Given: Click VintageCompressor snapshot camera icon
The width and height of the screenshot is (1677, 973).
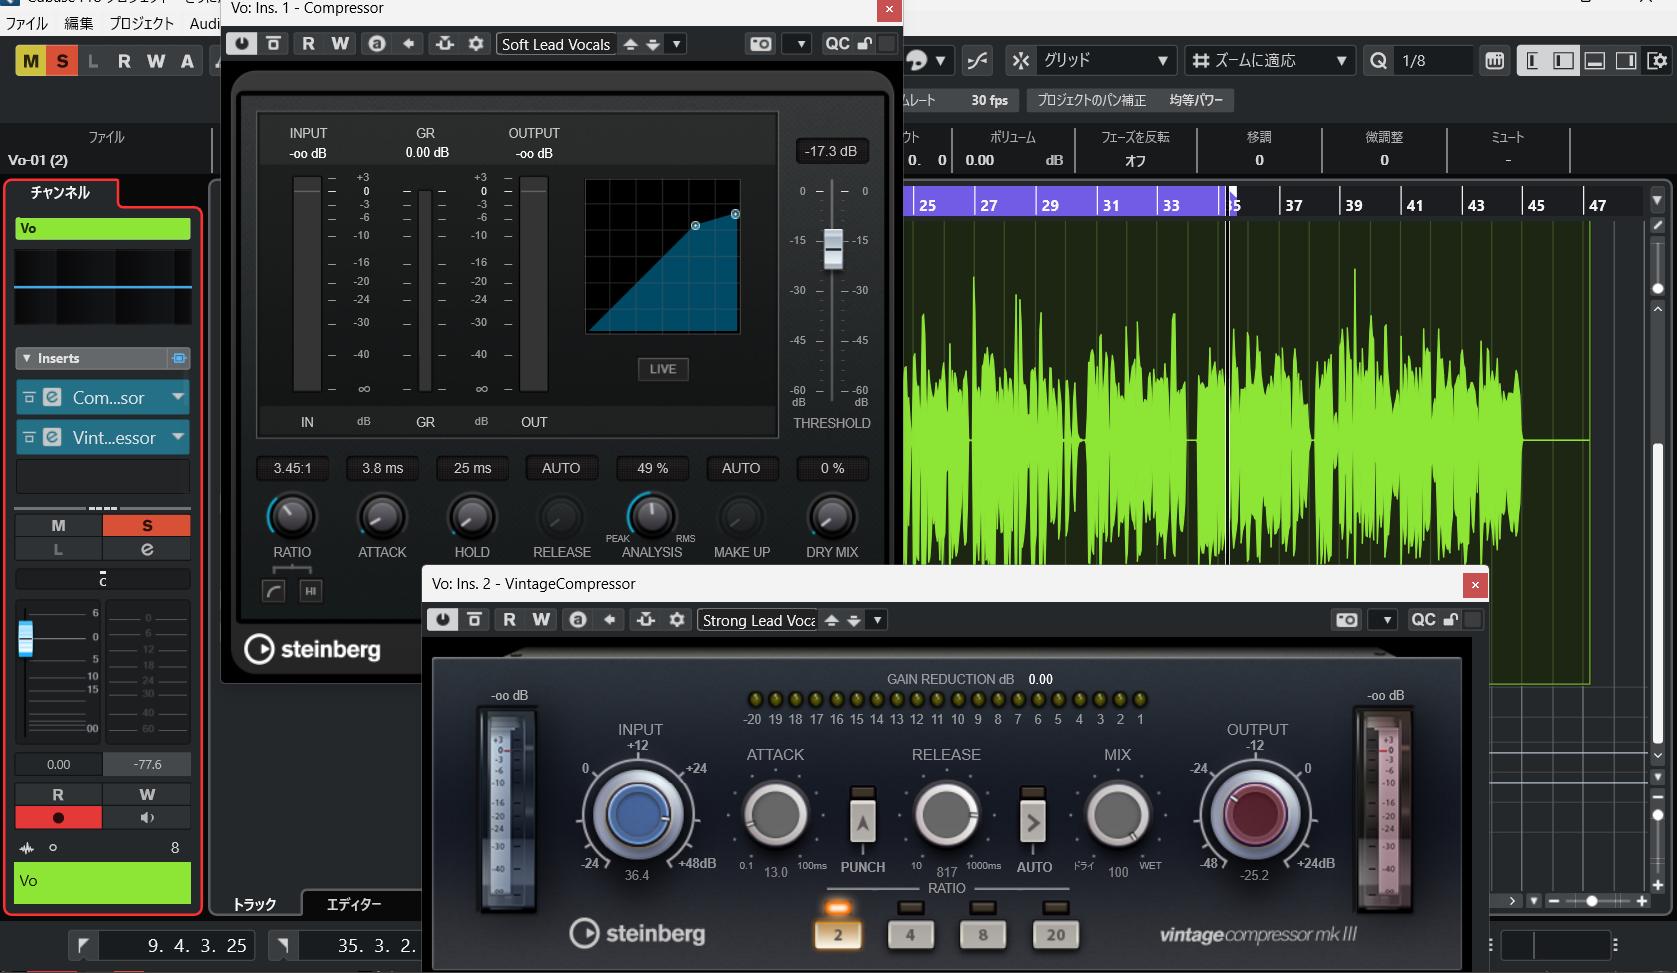Looking at the screenshot, I should point(1347,620).
